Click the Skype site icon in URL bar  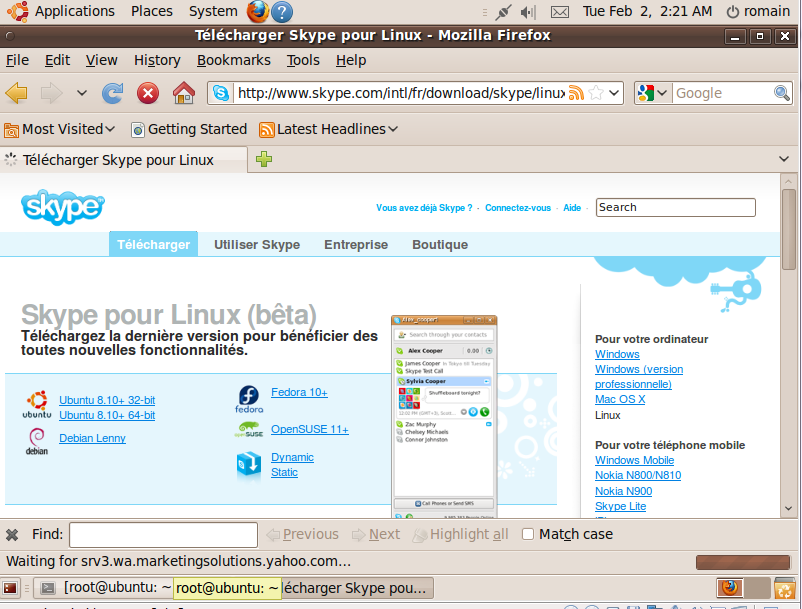(221, 93)
